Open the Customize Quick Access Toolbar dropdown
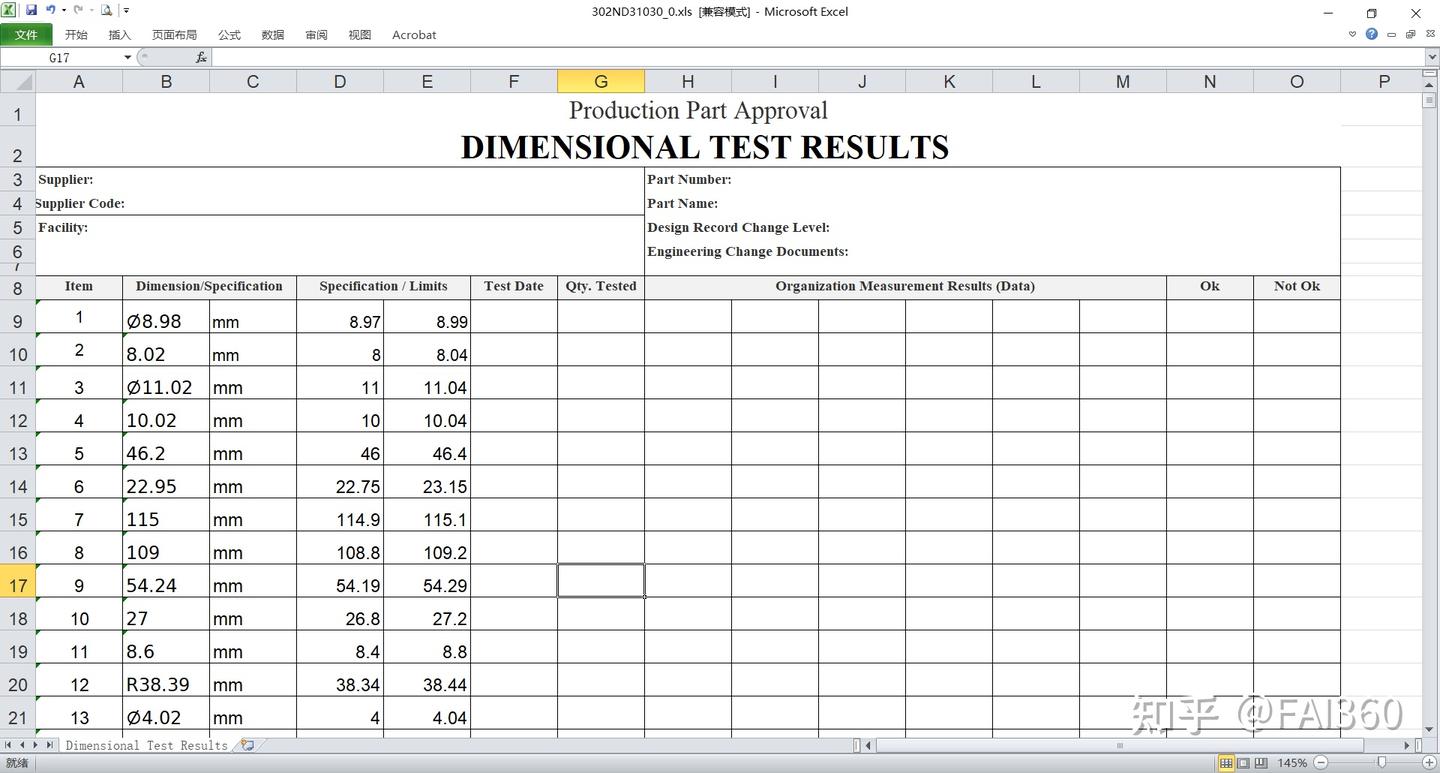Screen dimensions: 1440x773 pos(126,10)
